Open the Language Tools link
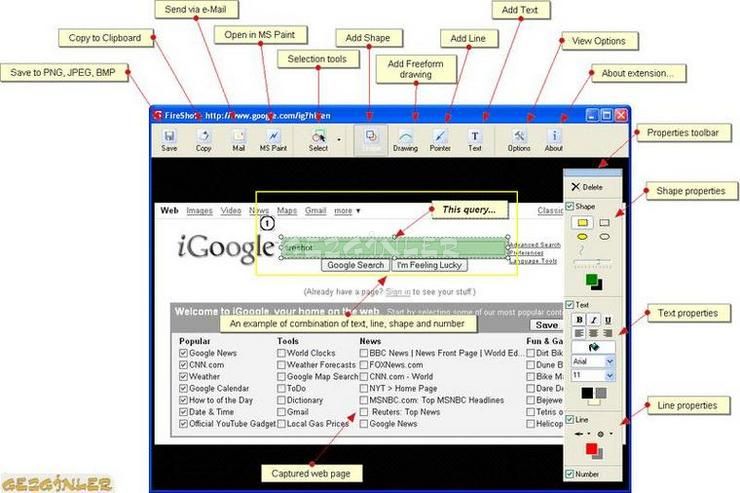The width and height of the screenshot is (740, 493). (x=534, y=261)
